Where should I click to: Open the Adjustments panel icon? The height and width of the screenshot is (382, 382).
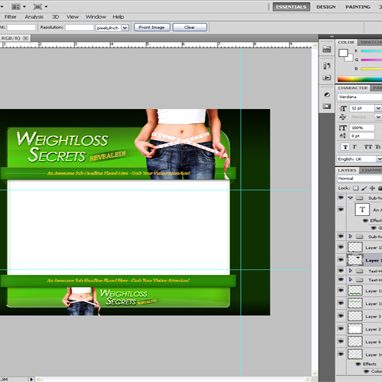(x=327, y=95)
